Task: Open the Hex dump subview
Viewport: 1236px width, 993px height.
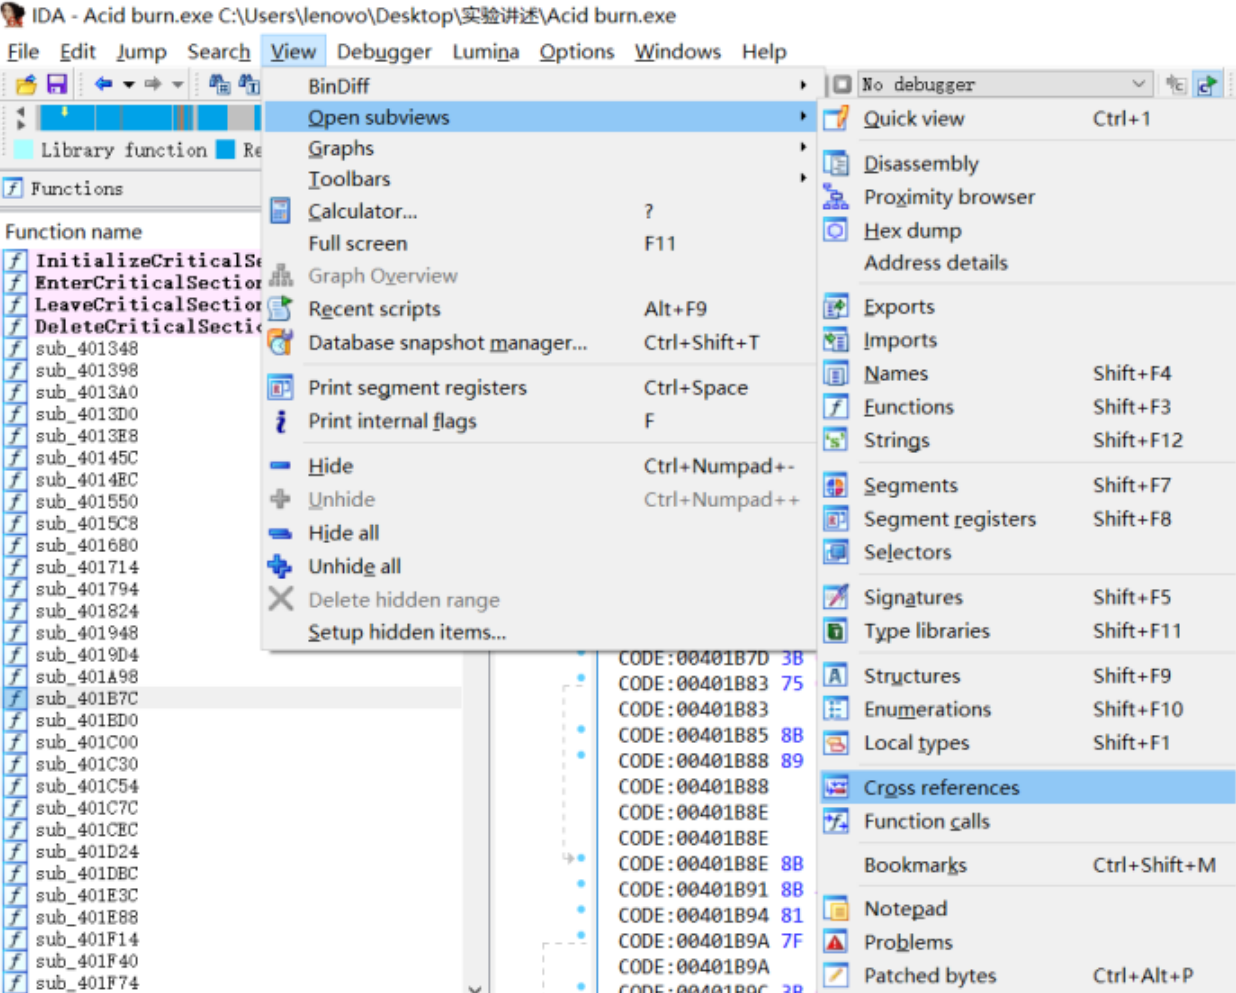Action: (1027, 230)
